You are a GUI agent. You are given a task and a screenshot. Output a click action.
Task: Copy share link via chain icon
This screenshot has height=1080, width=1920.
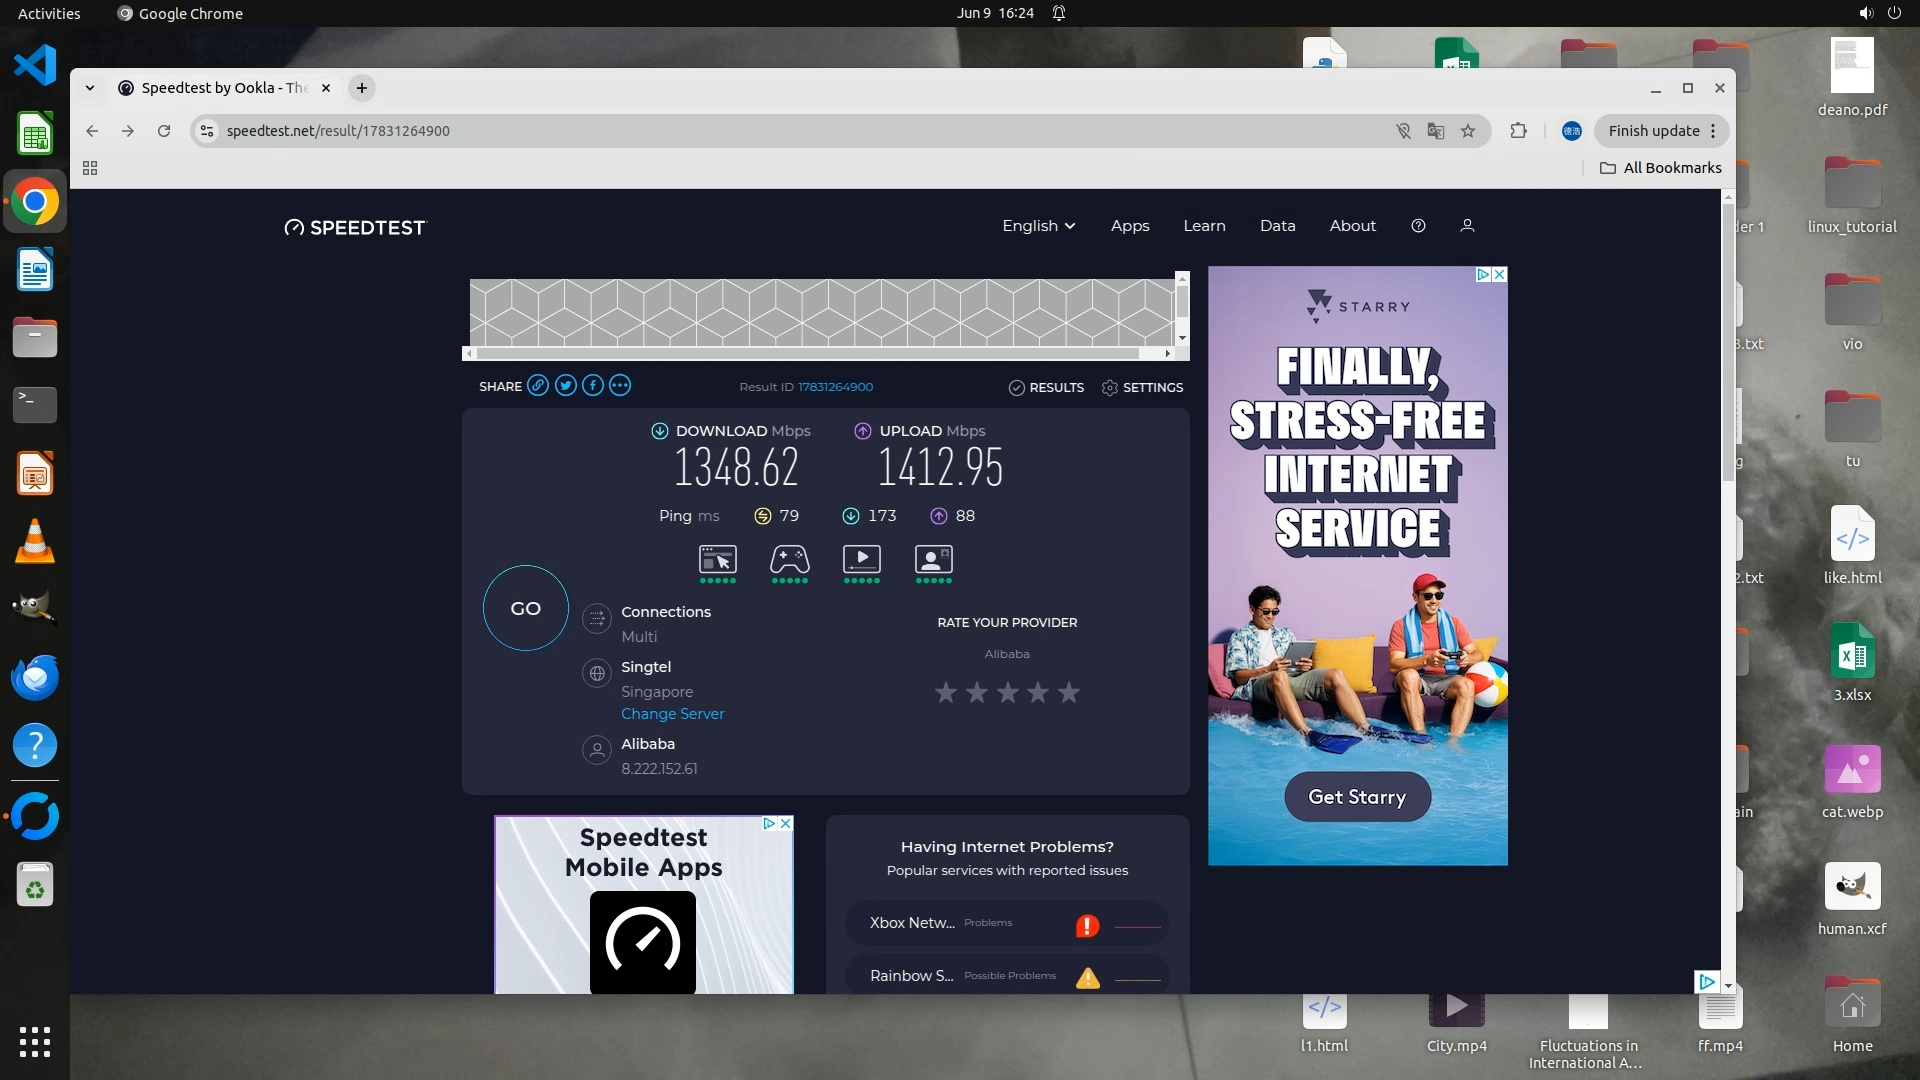538,386
